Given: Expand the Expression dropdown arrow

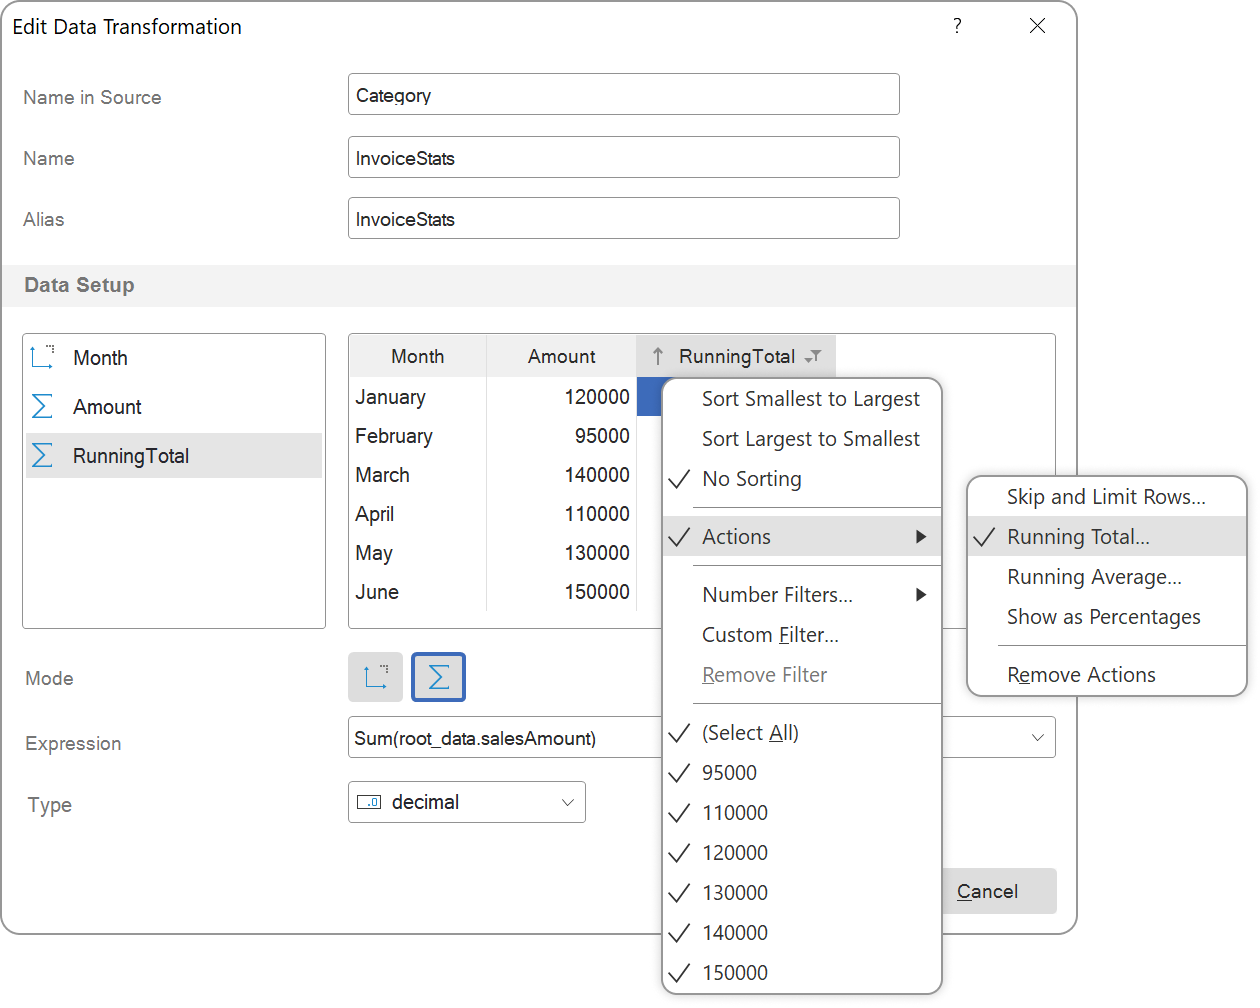Looking at the screenshot, I should 1037,738.
